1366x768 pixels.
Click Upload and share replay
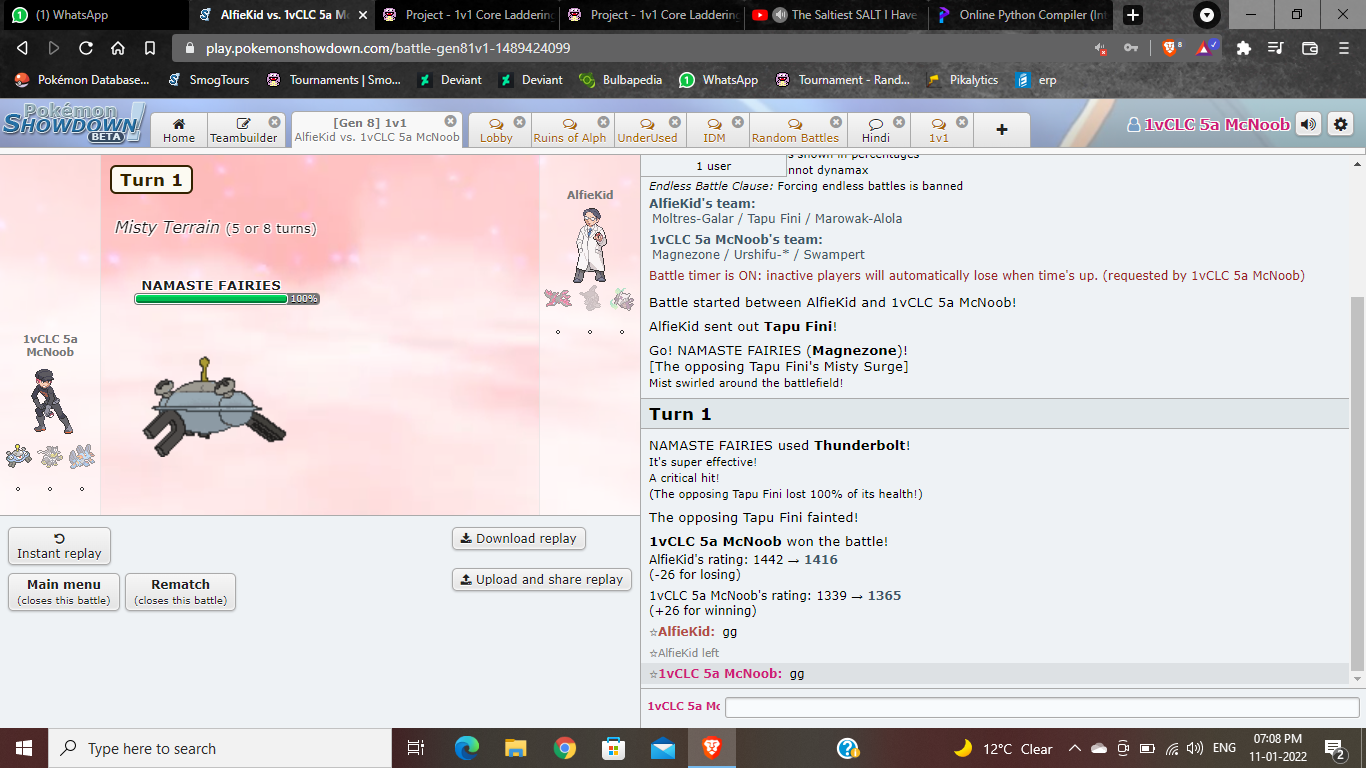pyautogui.click(x=541, y=579)
